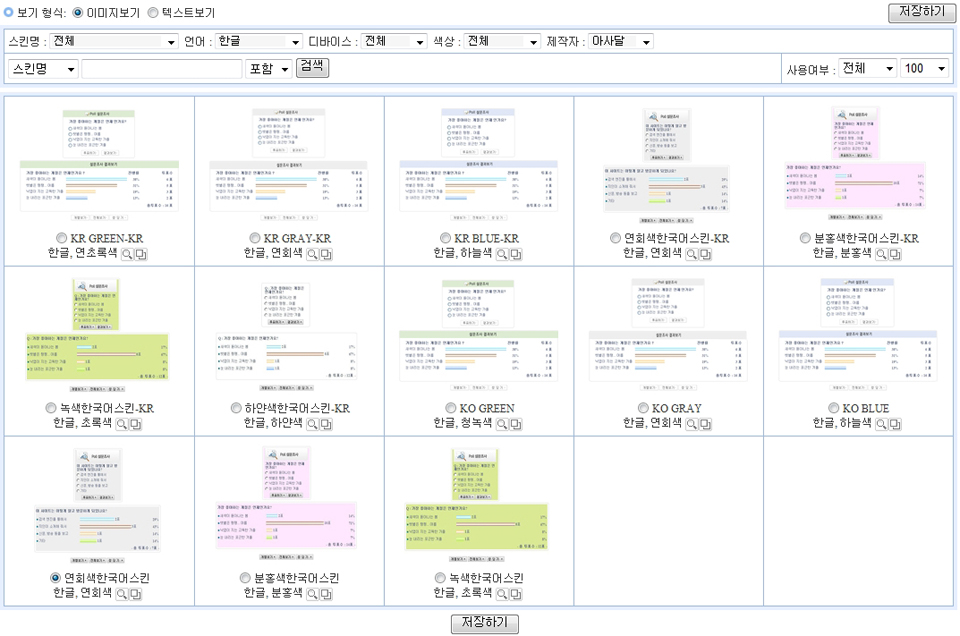The height and width of the screenshot is (636, 960).
Task: Click the 검색 search button
Action: (313, 67)
